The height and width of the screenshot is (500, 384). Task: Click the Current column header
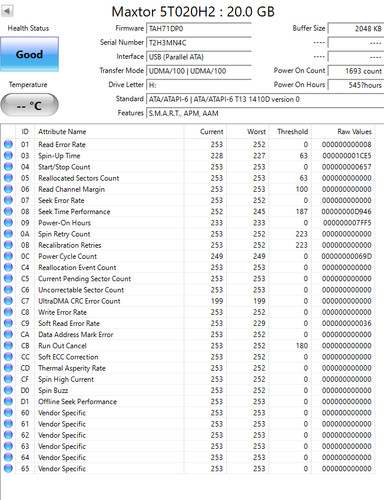(x=205, y=132)
